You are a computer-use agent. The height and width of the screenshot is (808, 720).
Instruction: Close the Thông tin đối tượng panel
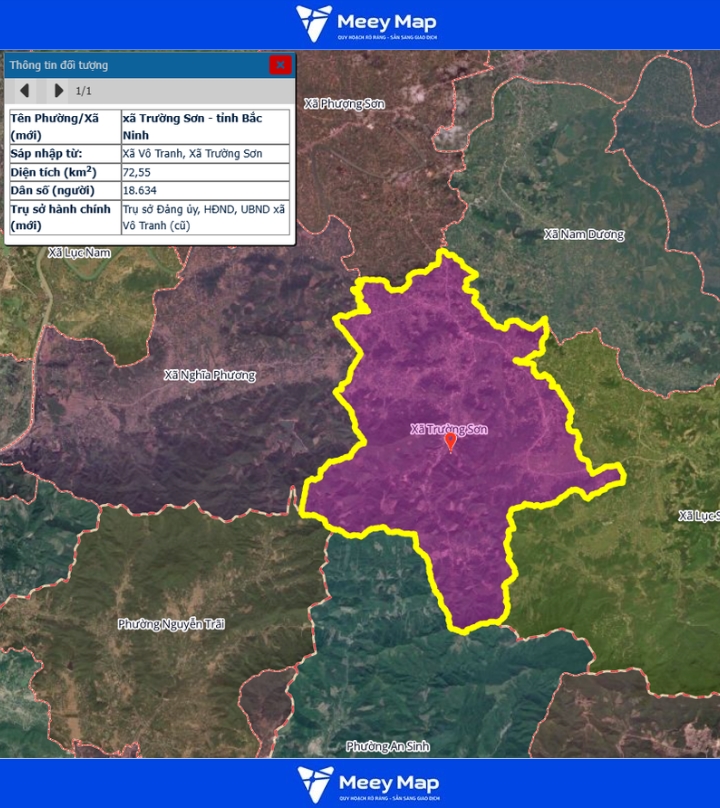[280, 65]
